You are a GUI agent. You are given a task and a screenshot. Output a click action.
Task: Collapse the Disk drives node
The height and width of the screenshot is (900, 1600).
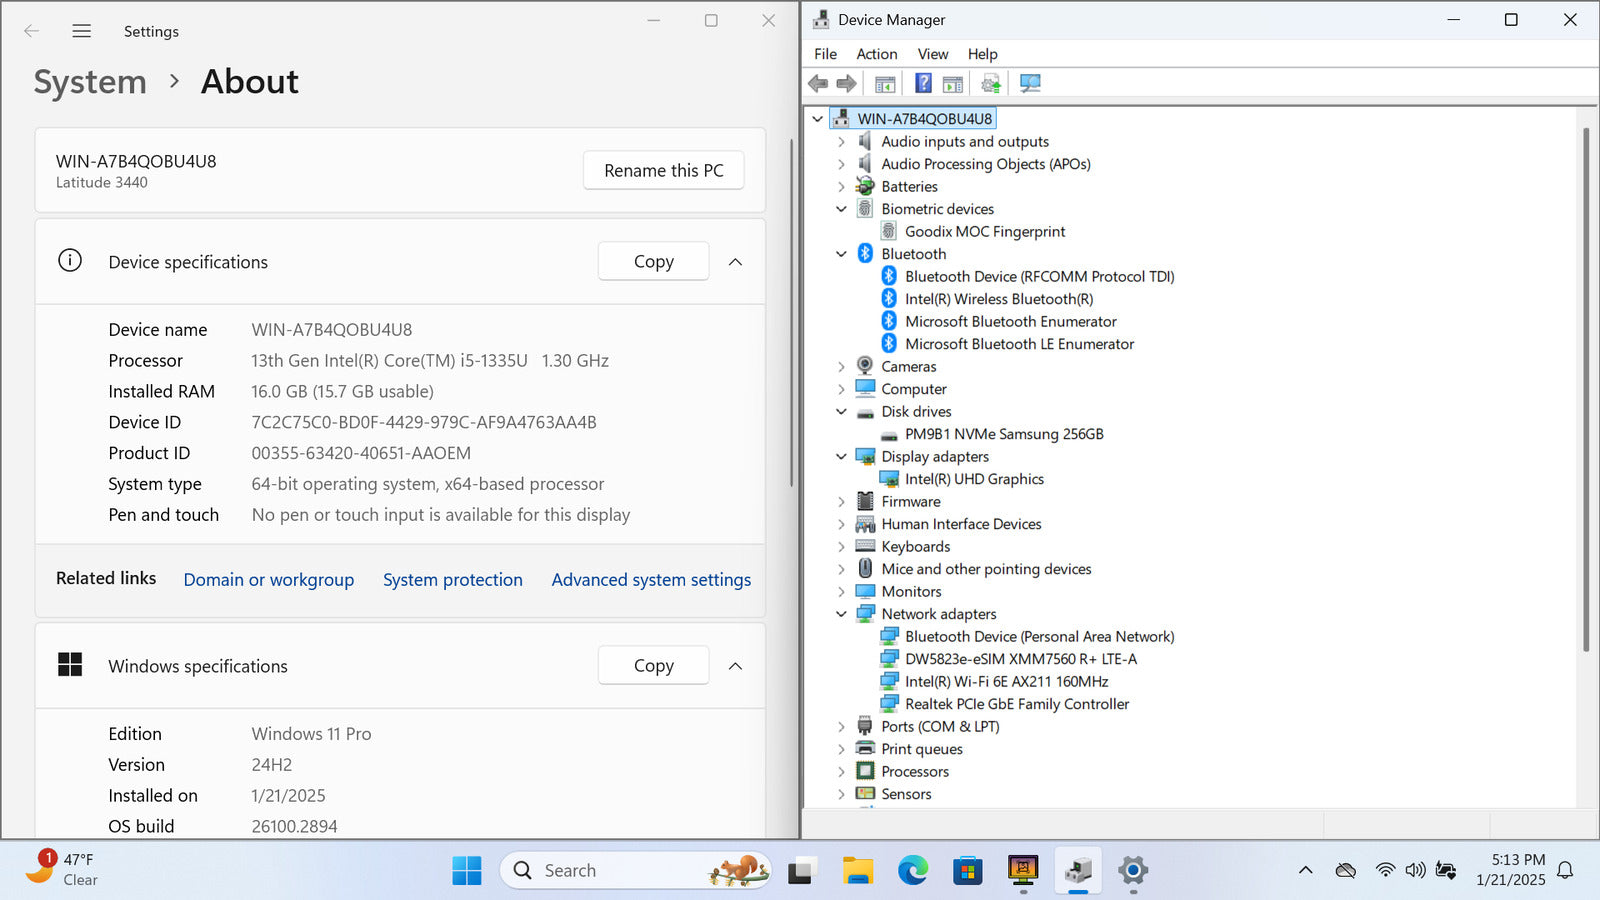click(x=841, y=412)
